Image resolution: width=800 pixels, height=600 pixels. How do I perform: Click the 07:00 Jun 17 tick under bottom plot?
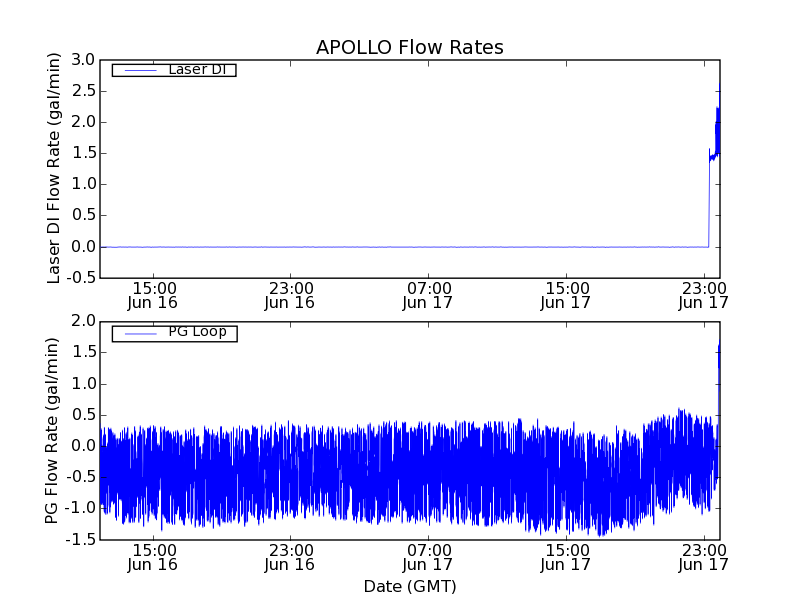[427, 556]
